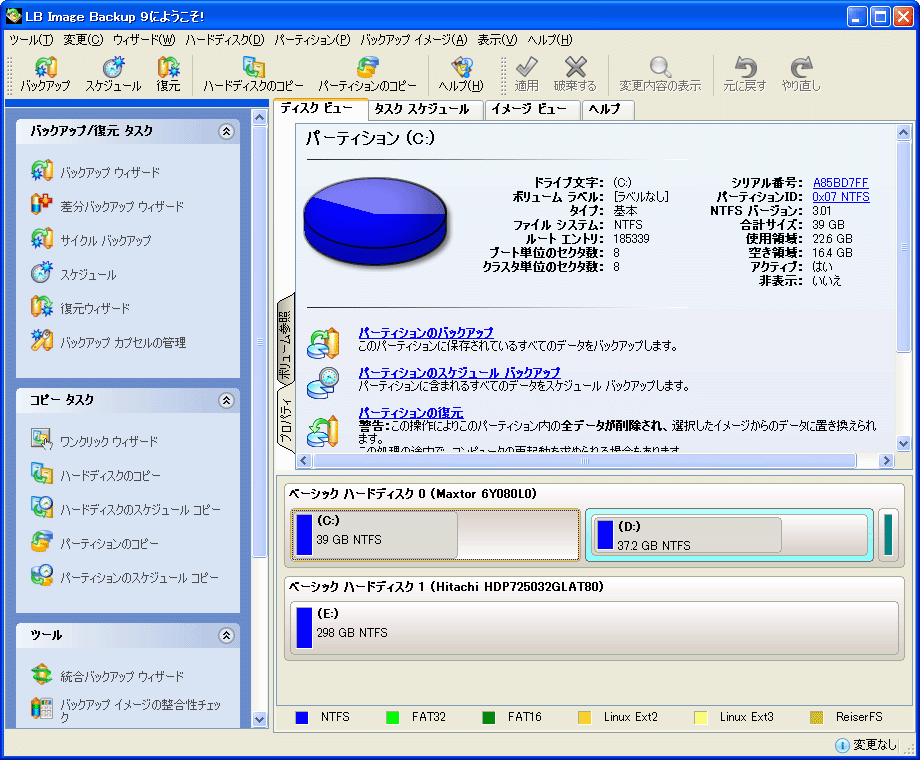Open the 表示(V) menu
The image size is (920, 760).
tap(497, 40)
